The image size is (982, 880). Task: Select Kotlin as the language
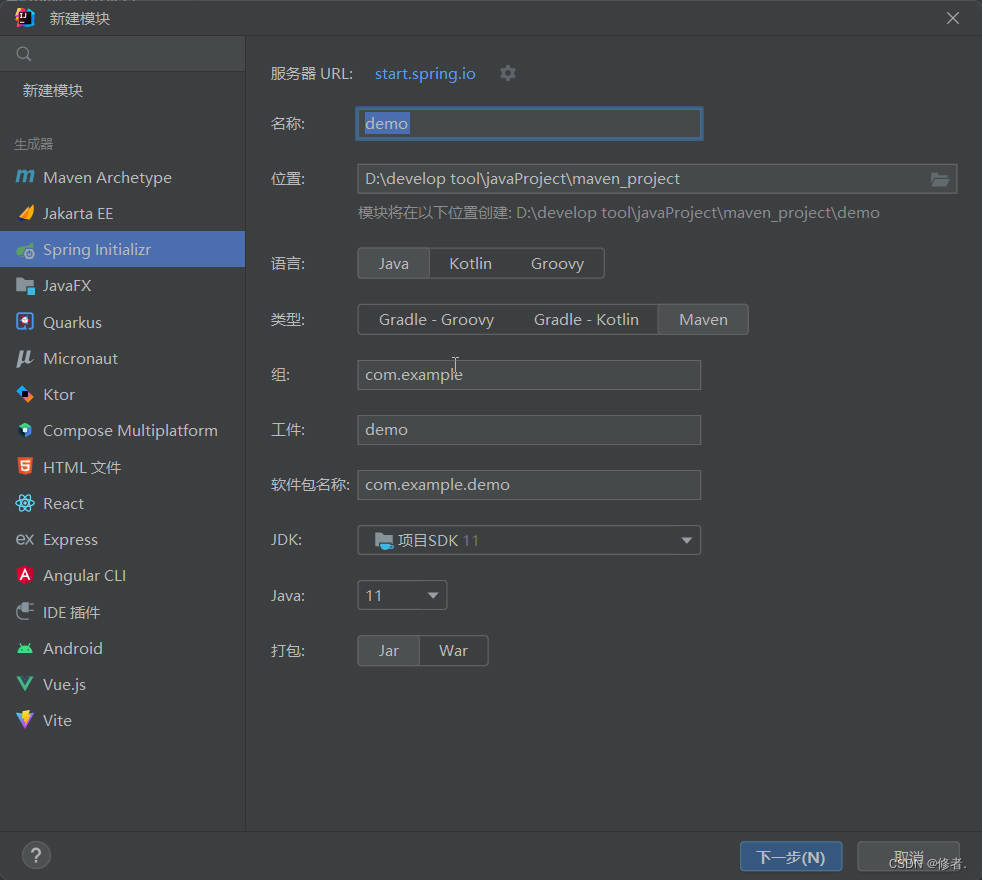pos(470,263)
